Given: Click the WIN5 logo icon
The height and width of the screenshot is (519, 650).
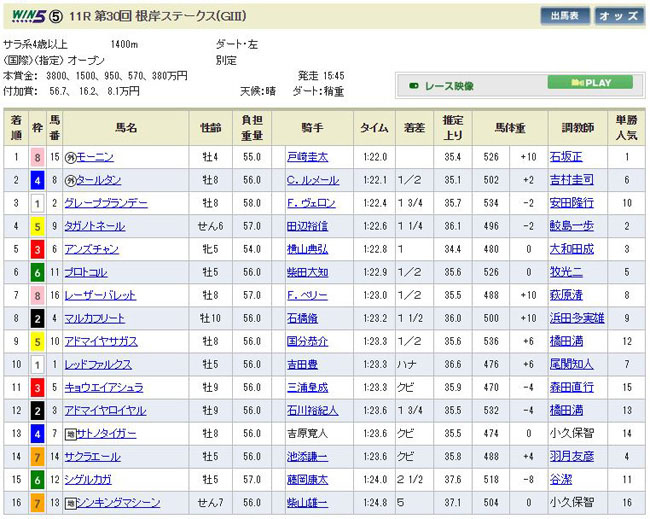Looking at the screenshot, I should tap(21, 17).
